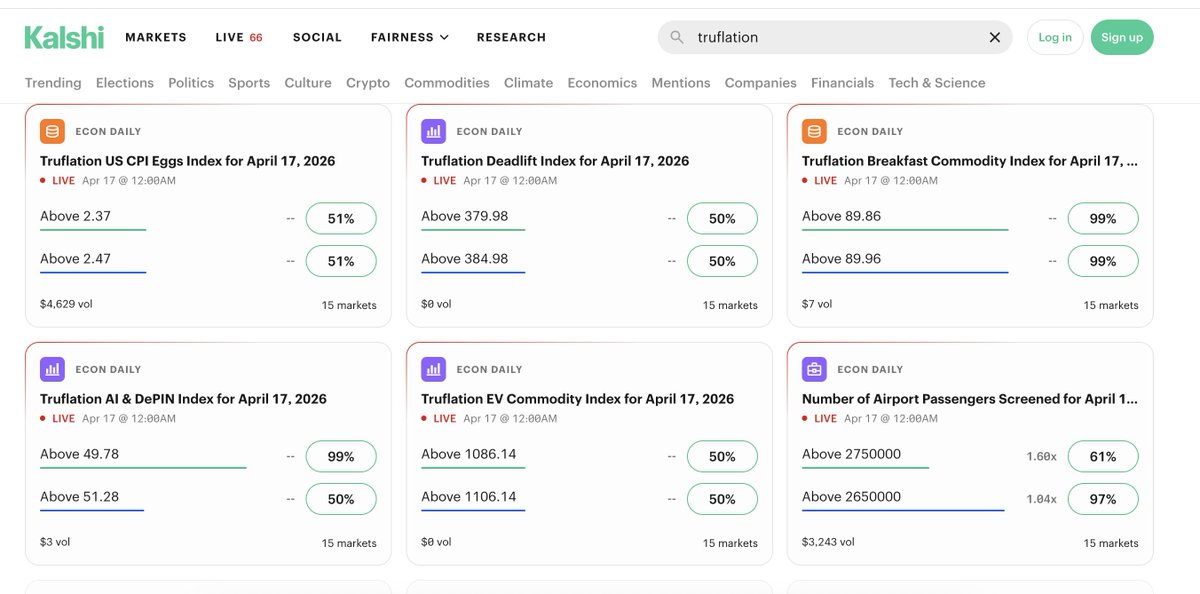The image size is (1200, 594).
Task: Open the Live markets page
Action: (x=238, y=37)
